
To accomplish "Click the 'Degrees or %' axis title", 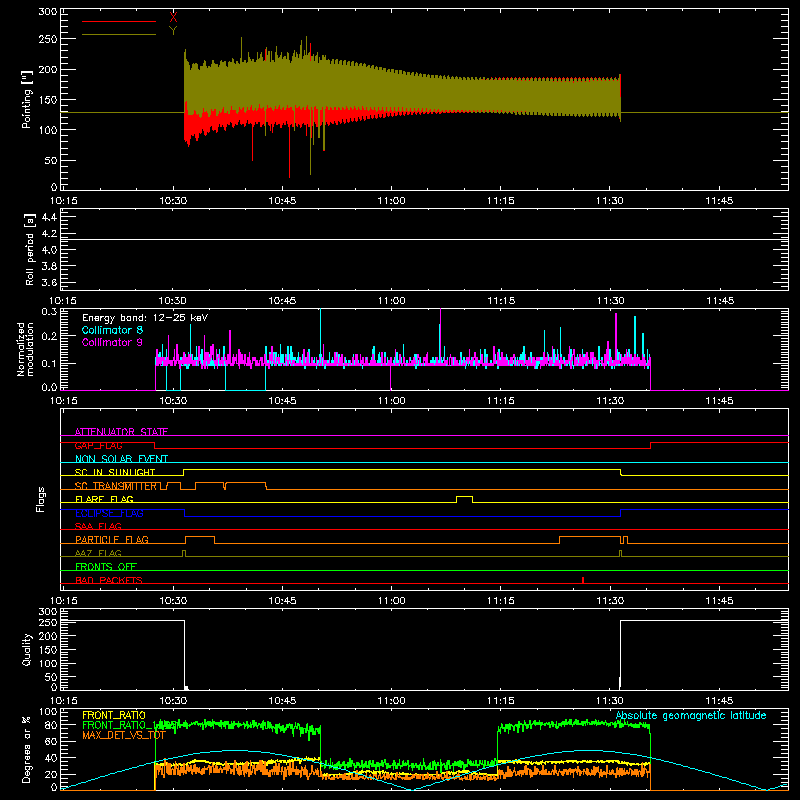I will 26,749.
